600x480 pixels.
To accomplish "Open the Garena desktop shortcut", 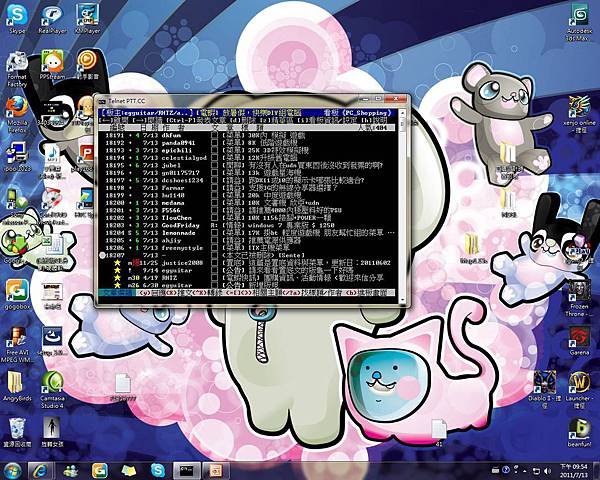I will 579,341.
